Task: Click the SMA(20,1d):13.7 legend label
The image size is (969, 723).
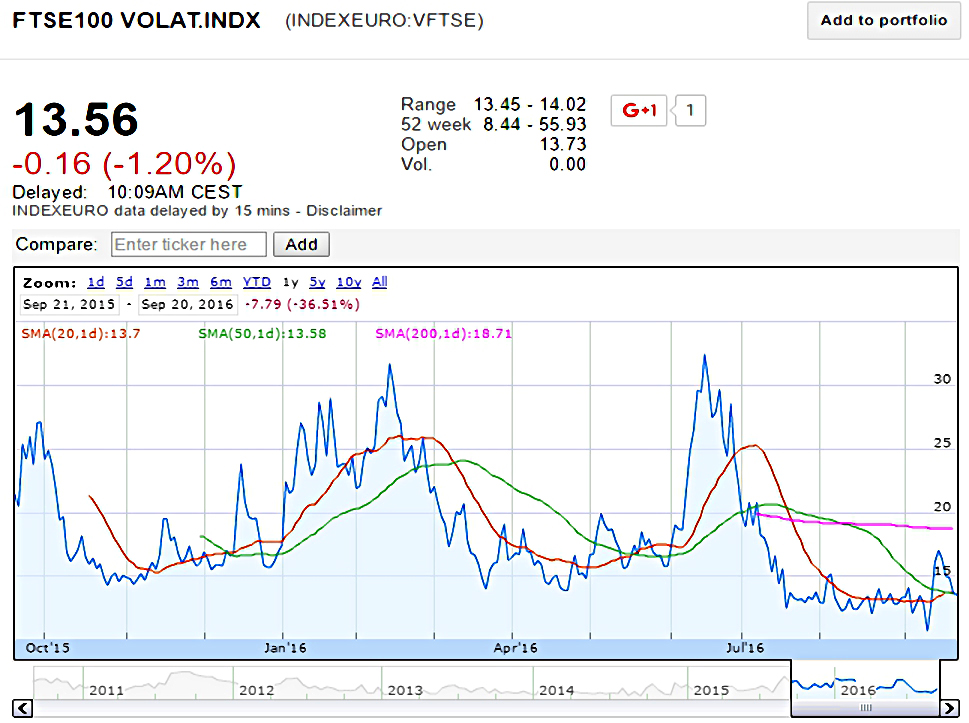Action: point(81,334)
